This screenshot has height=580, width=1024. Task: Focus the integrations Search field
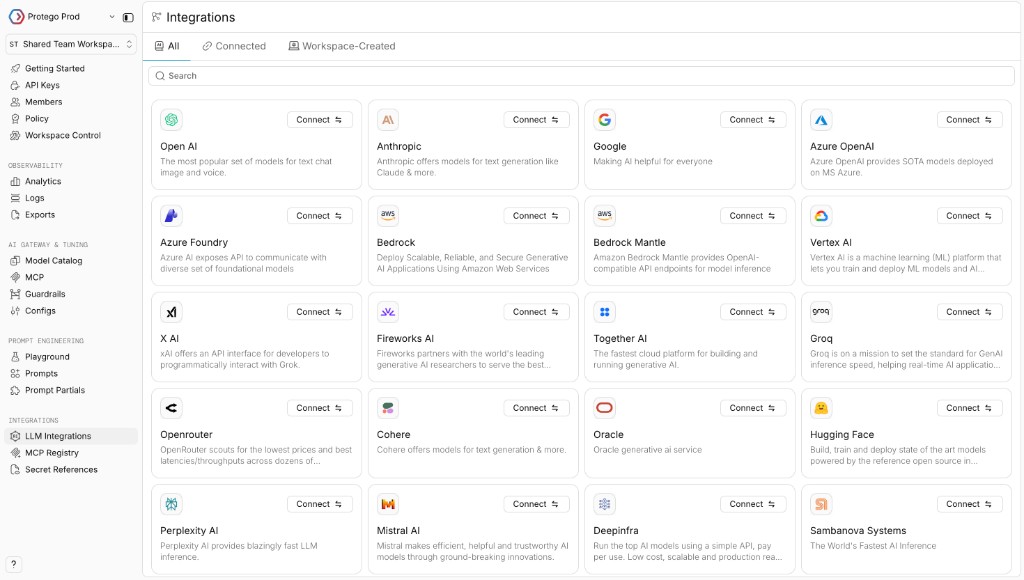pyautogui.click(x=581, y=76)
